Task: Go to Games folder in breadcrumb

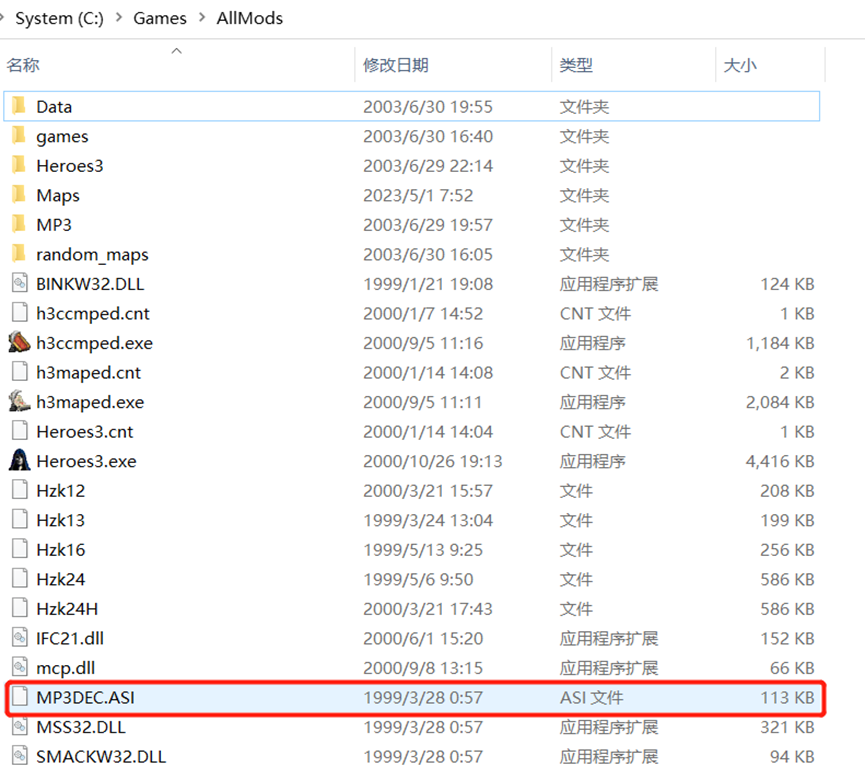Action: pyautogui.click(x=160, y=18)
